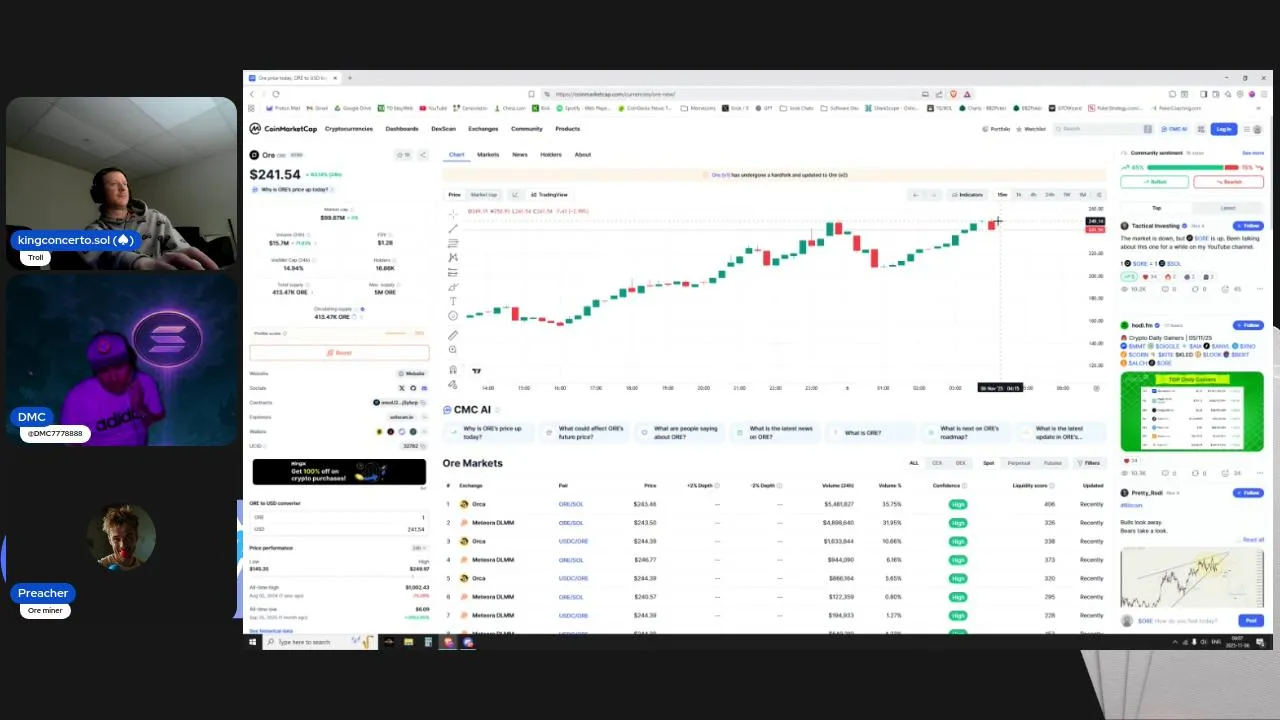Switch chart to Market cap view

click(484, 195)
